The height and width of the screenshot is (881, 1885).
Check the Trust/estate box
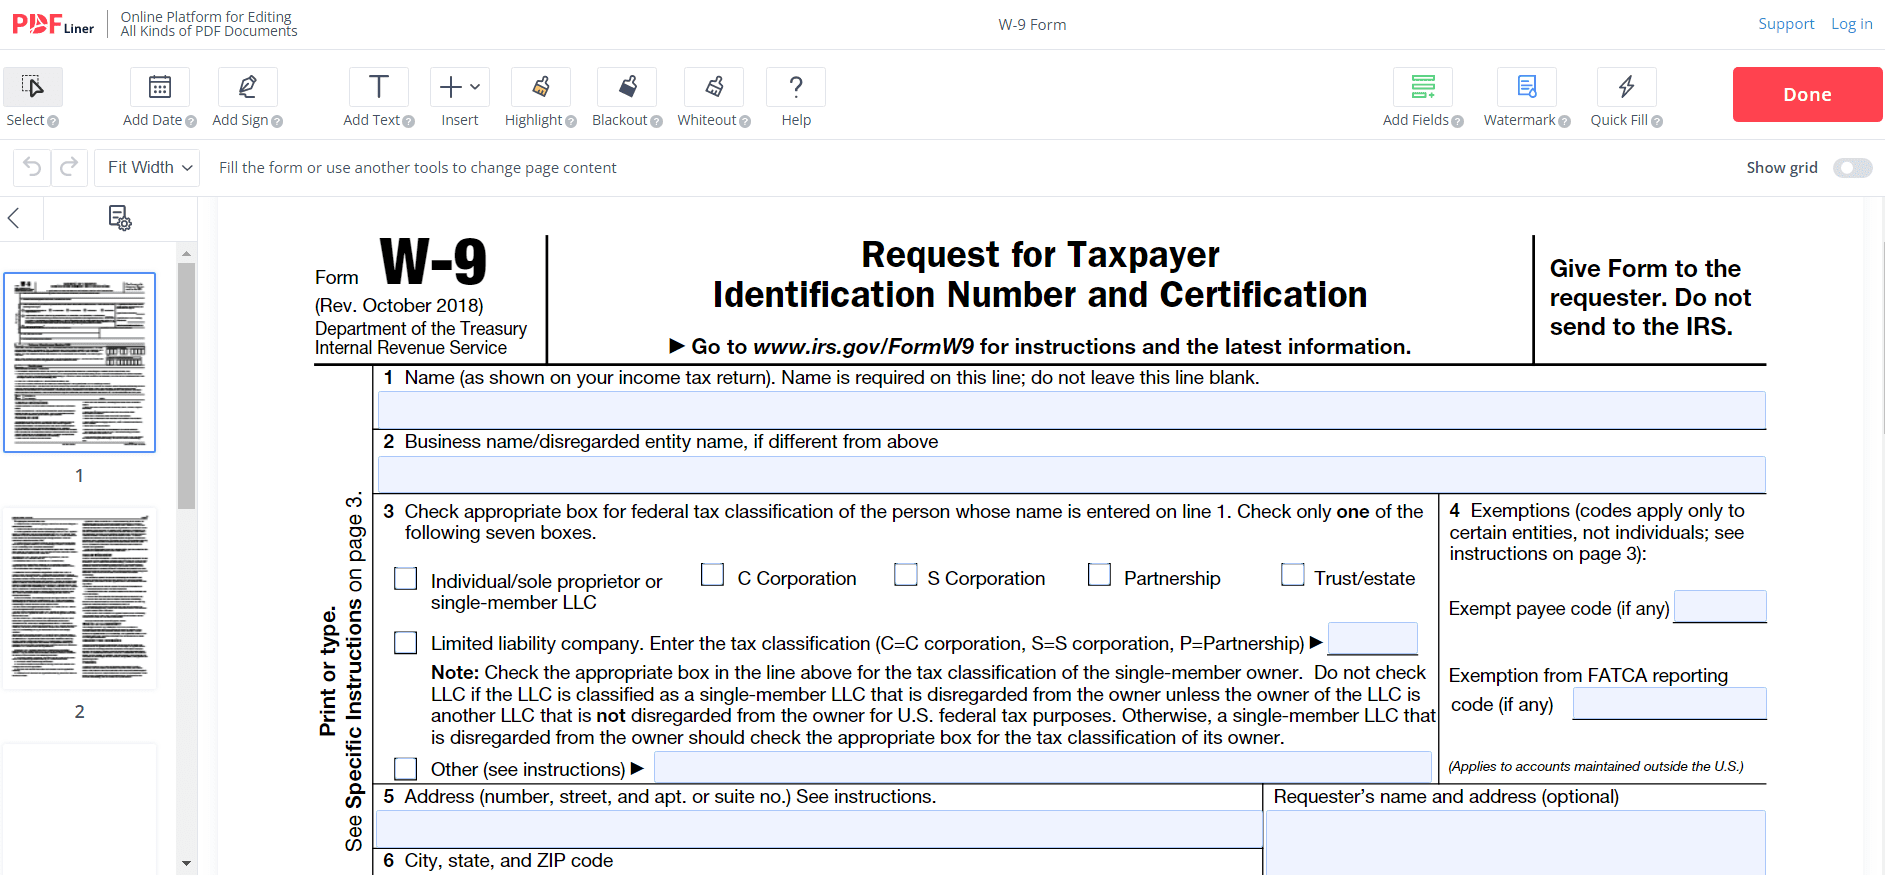point(1292,575)
